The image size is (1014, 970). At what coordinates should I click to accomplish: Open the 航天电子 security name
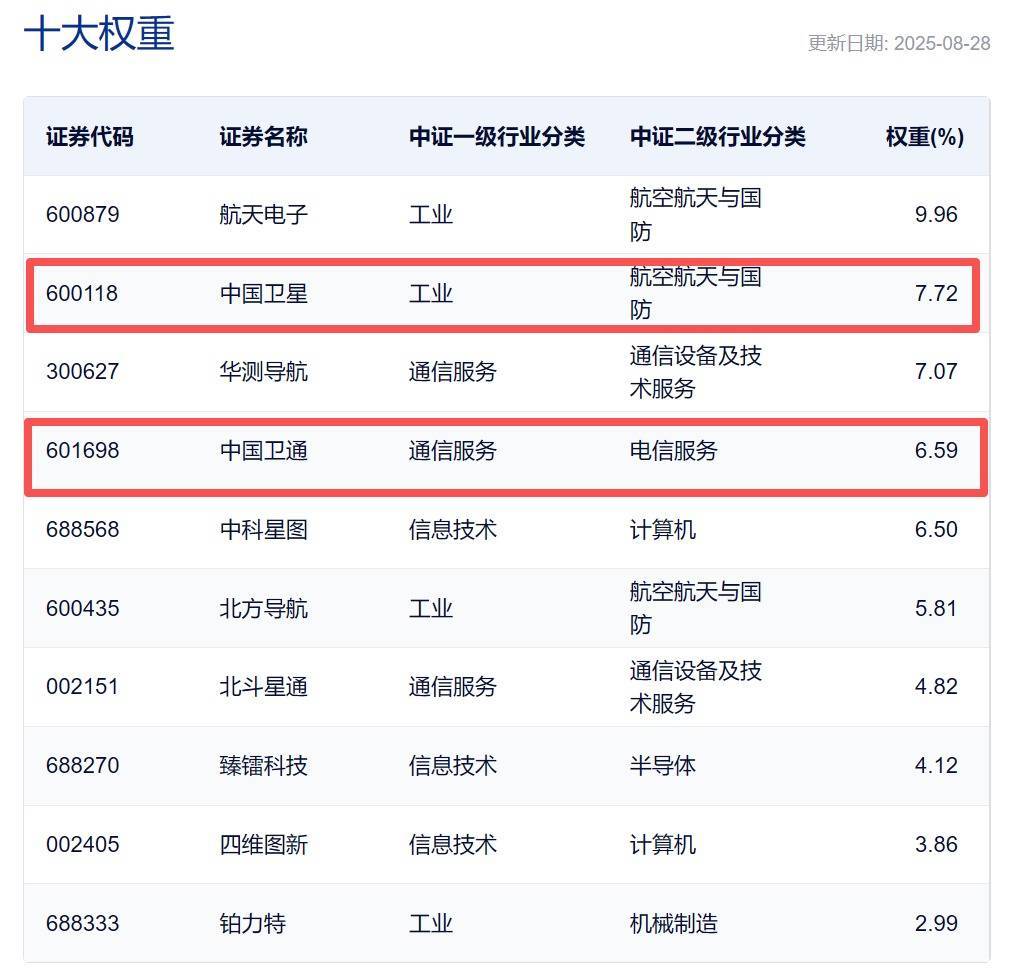(263, 214)
